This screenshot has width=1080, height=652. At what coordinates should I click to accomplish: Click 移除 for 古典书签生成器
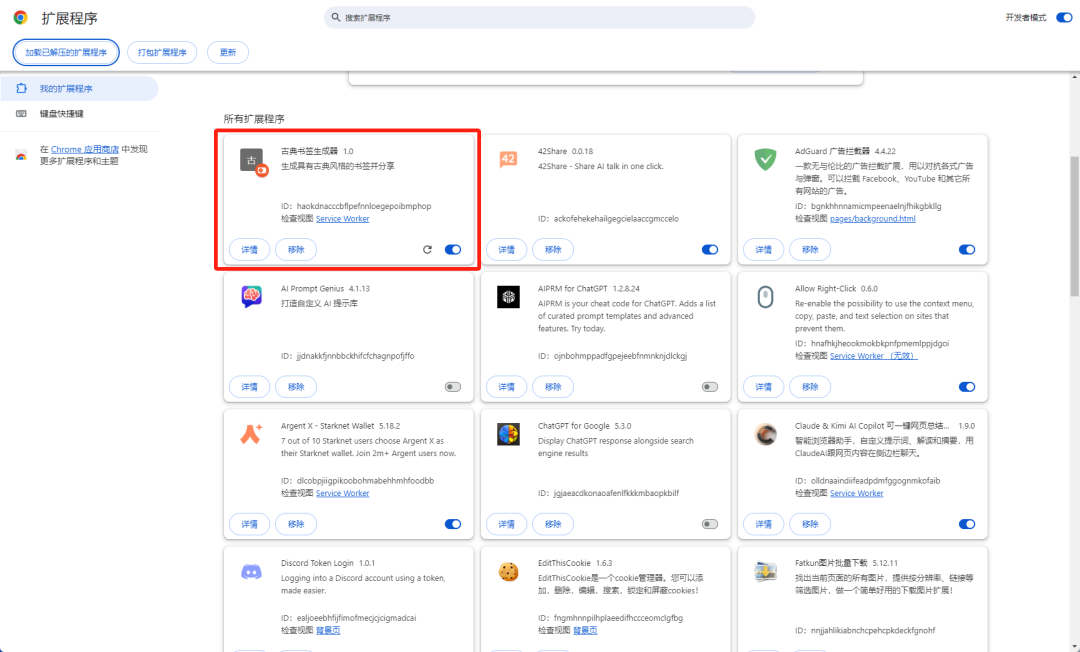pos(296,249)
